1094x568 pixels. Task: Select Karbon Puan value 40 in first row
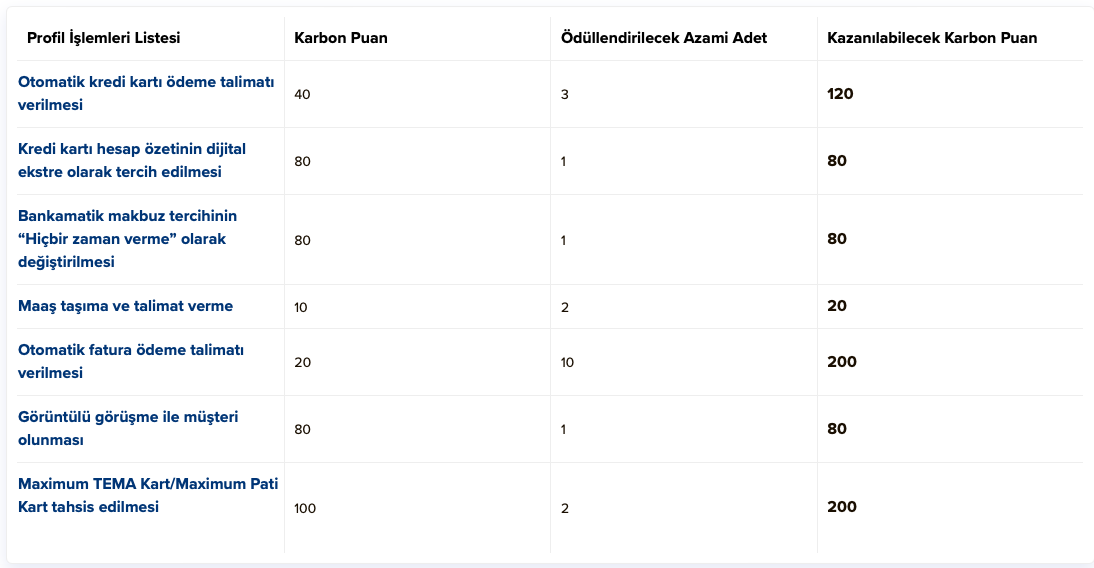coord(303,94)
